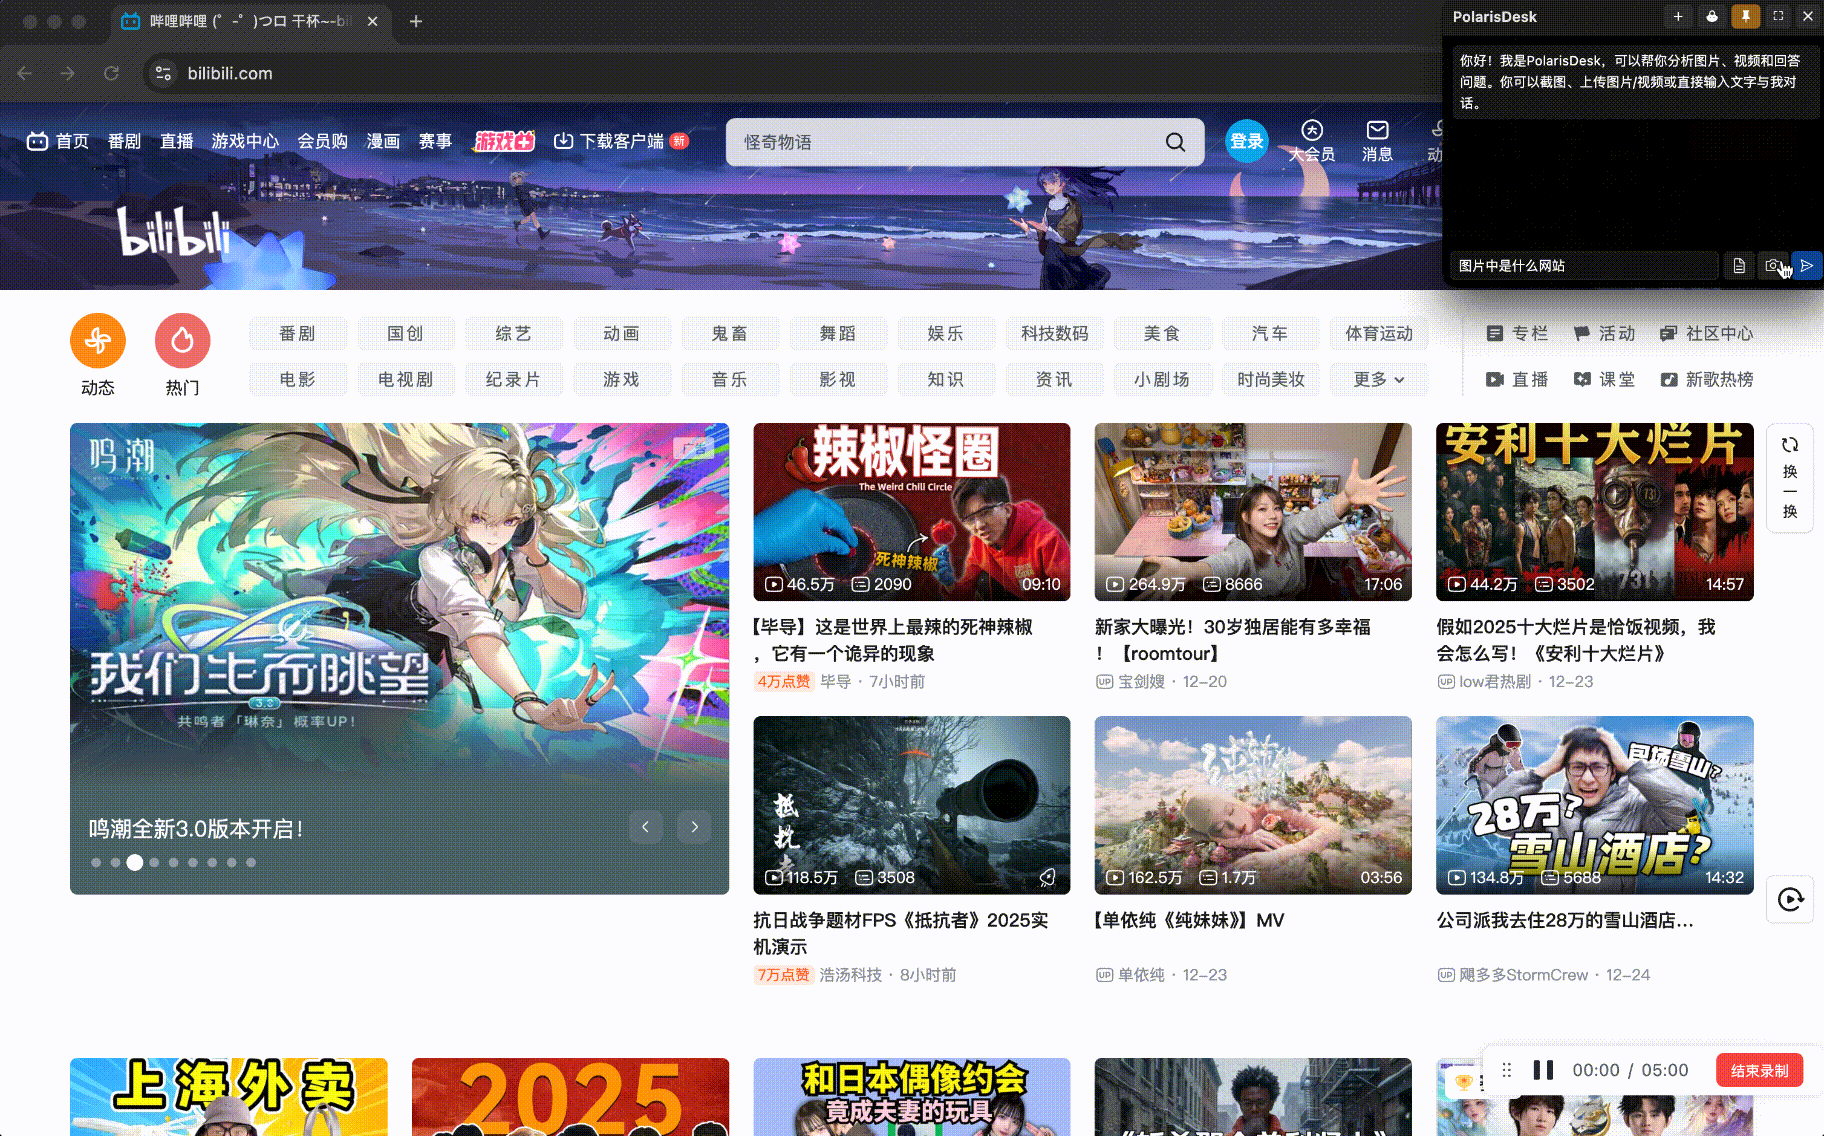Screen dimensions: 1824x1136
Task: Open the 游戏中心 navigation item
Action: pos(245,142)
